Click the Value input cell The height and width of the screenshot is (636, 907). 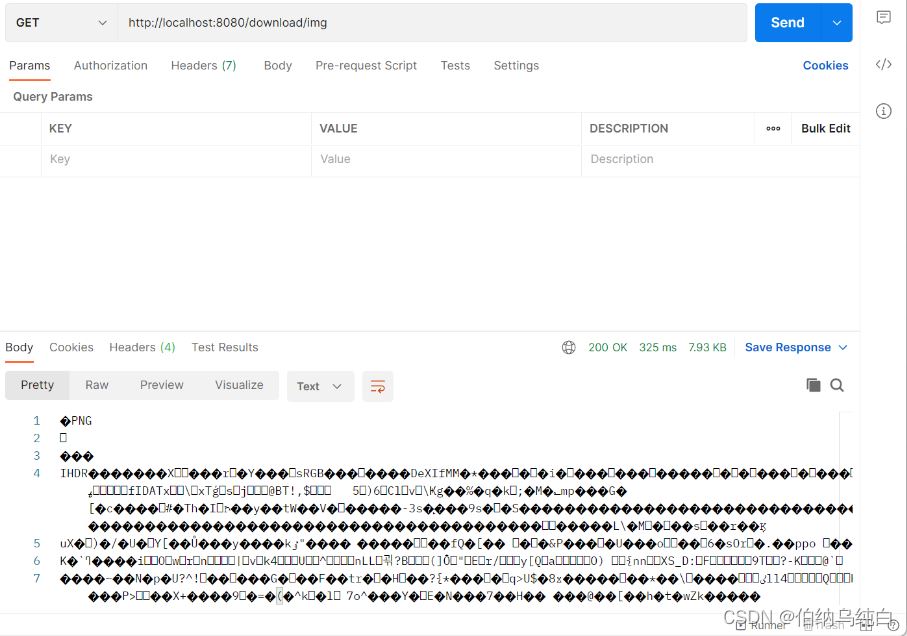tap(447, 159)
